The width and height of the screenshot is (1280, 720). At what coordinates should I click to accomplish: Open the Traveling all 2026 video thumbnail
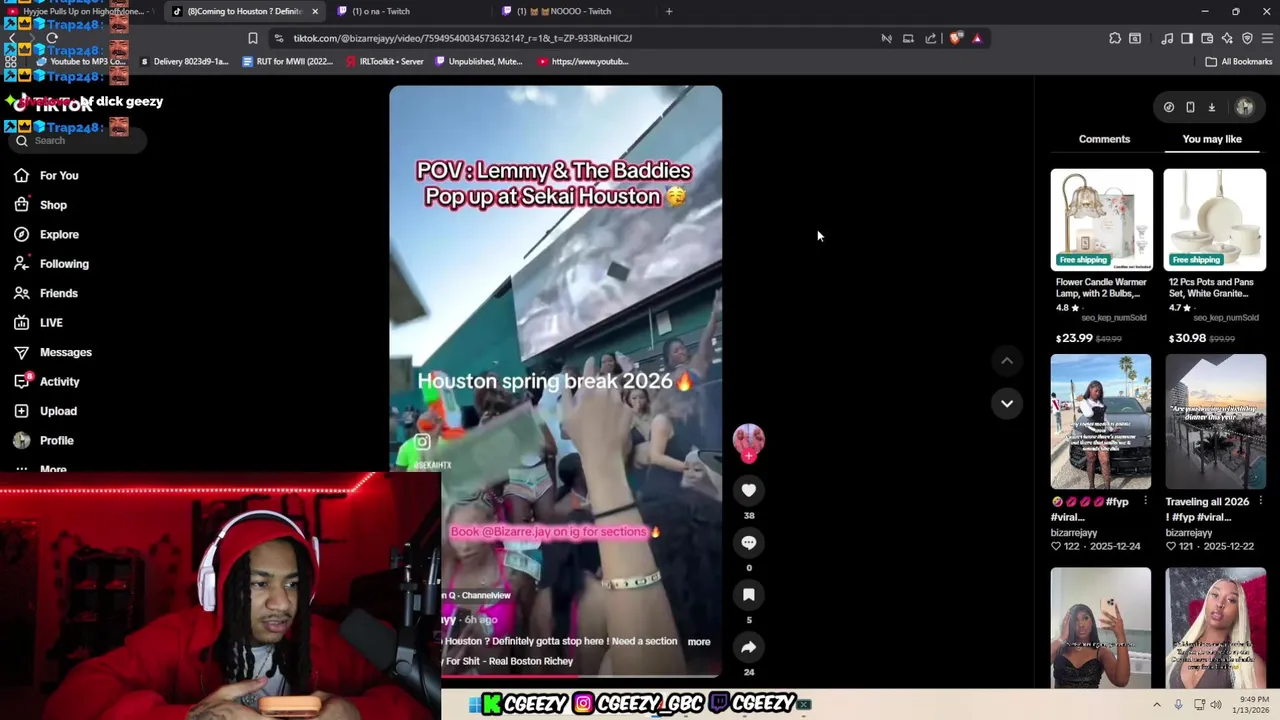pyautogui.click(x=1215, y=423)
